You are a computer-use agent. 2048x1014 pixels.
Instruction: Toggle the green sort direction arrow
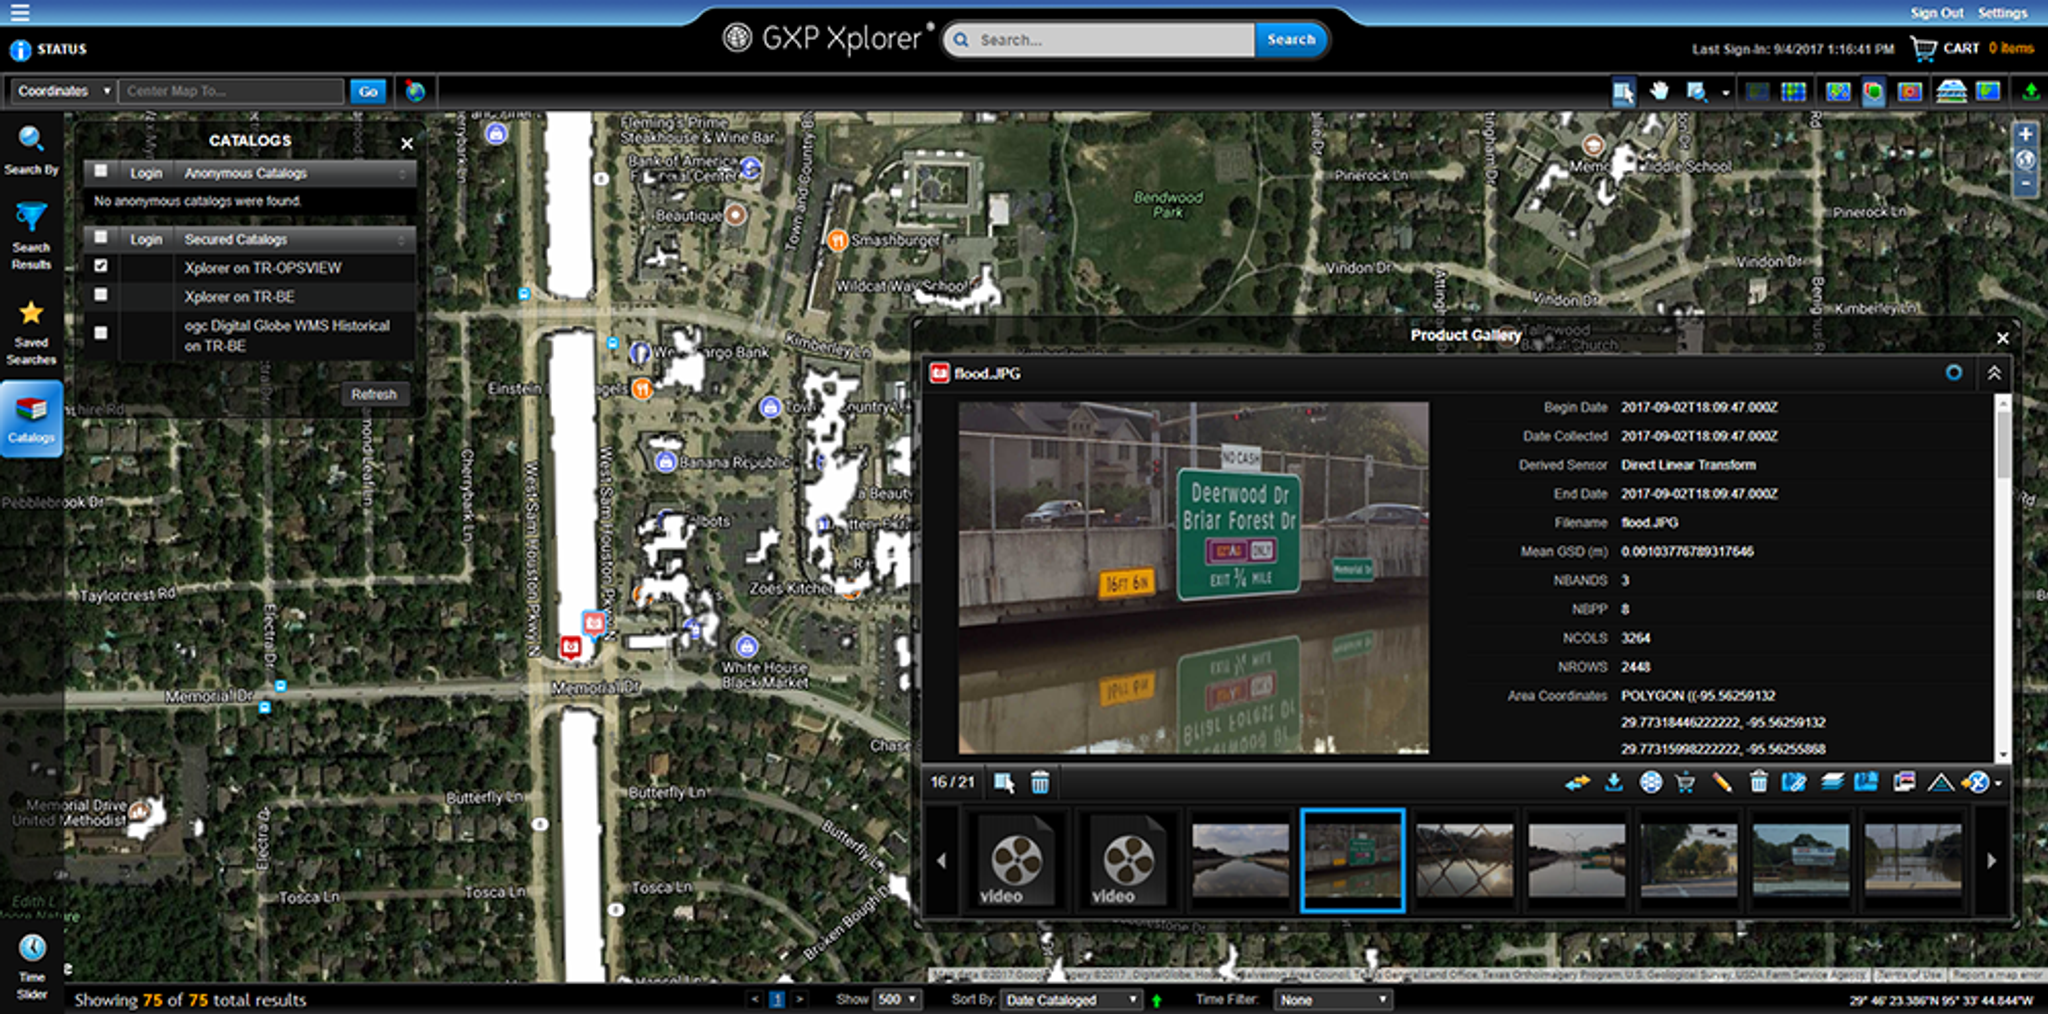(1157, 1000)
